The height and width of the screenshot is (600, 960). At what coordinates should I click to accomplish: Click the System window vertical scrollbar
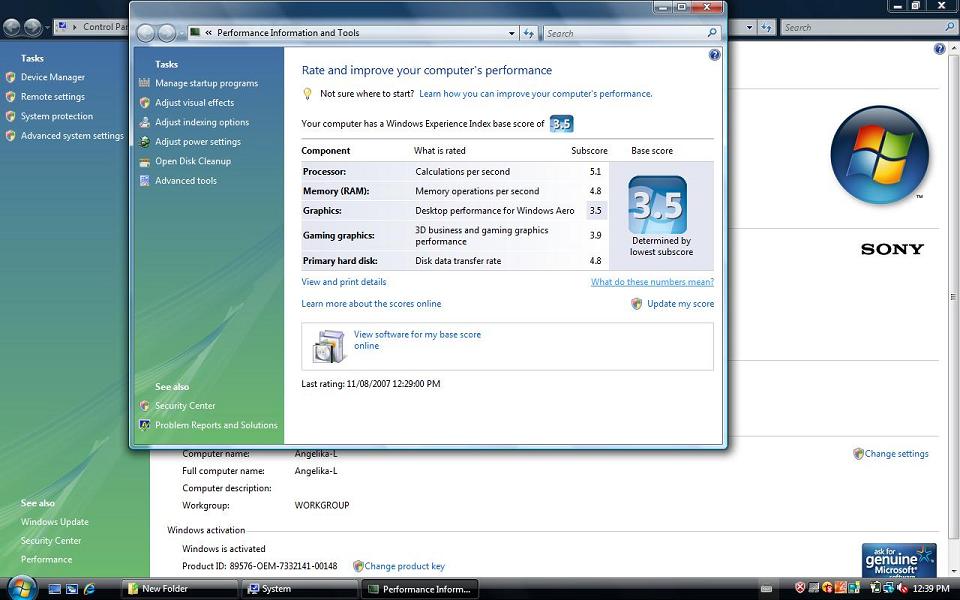click(x=953, y=296)
